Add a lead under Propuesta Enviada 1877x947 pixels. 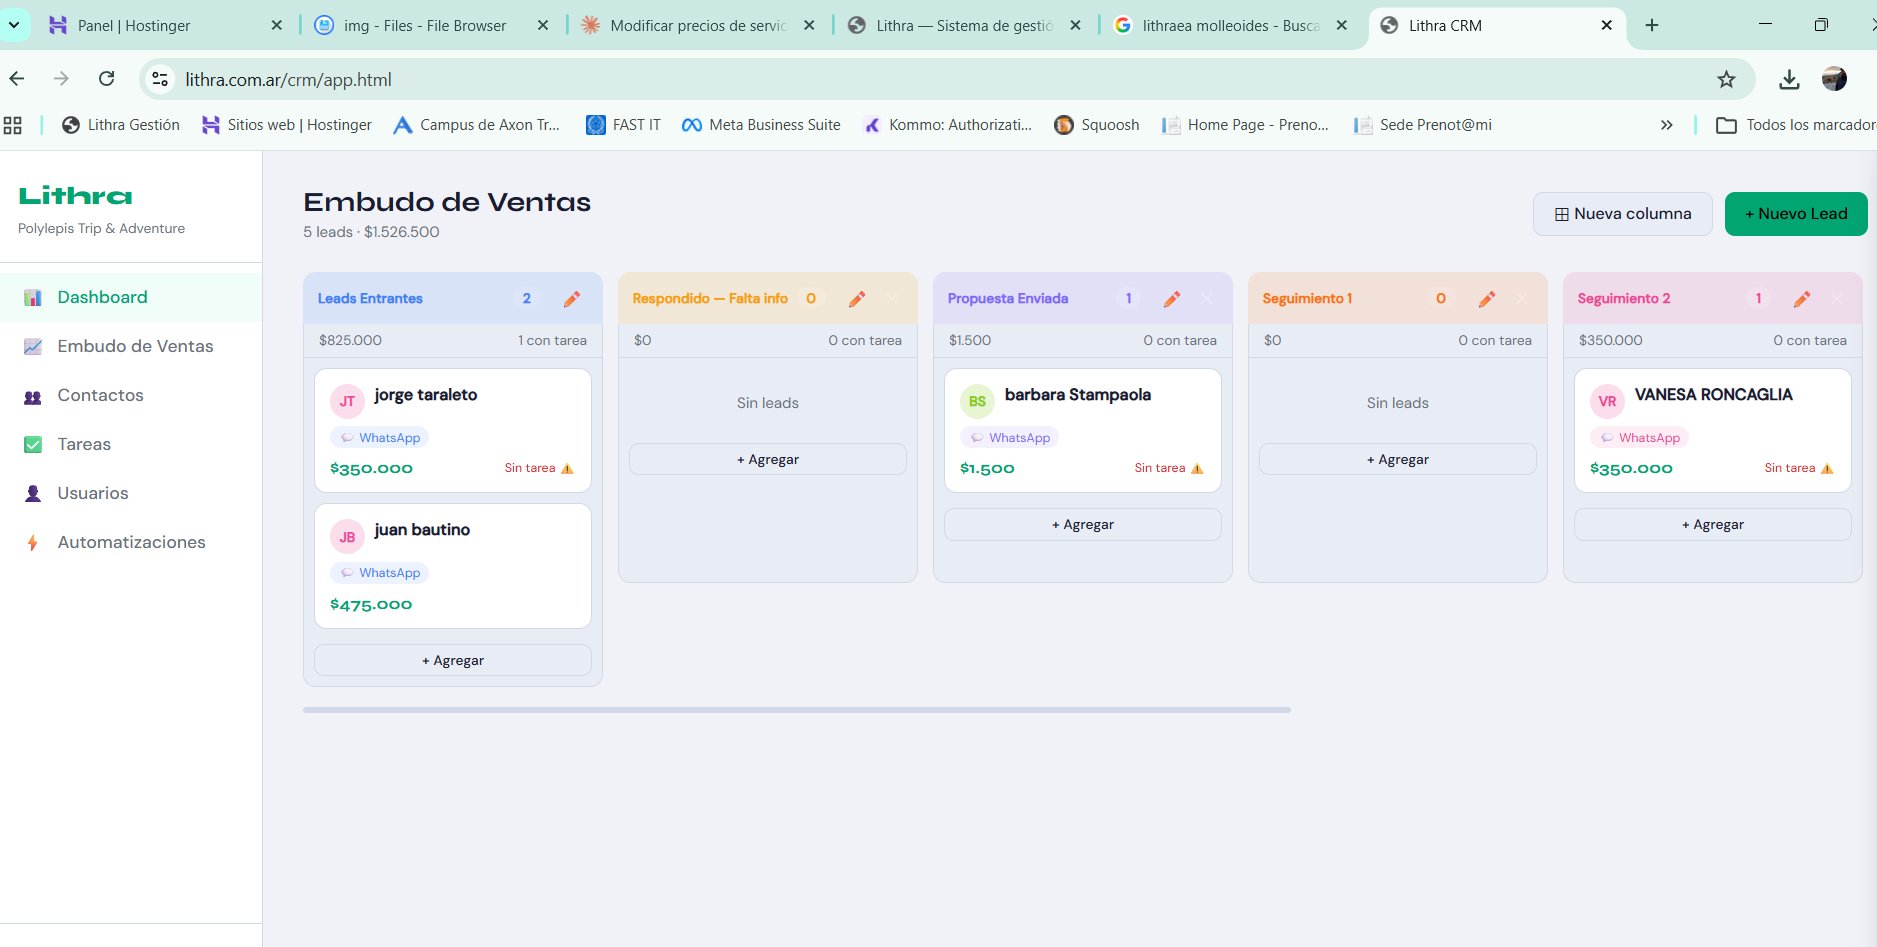pyautogui.click(x=1083, y=524)
